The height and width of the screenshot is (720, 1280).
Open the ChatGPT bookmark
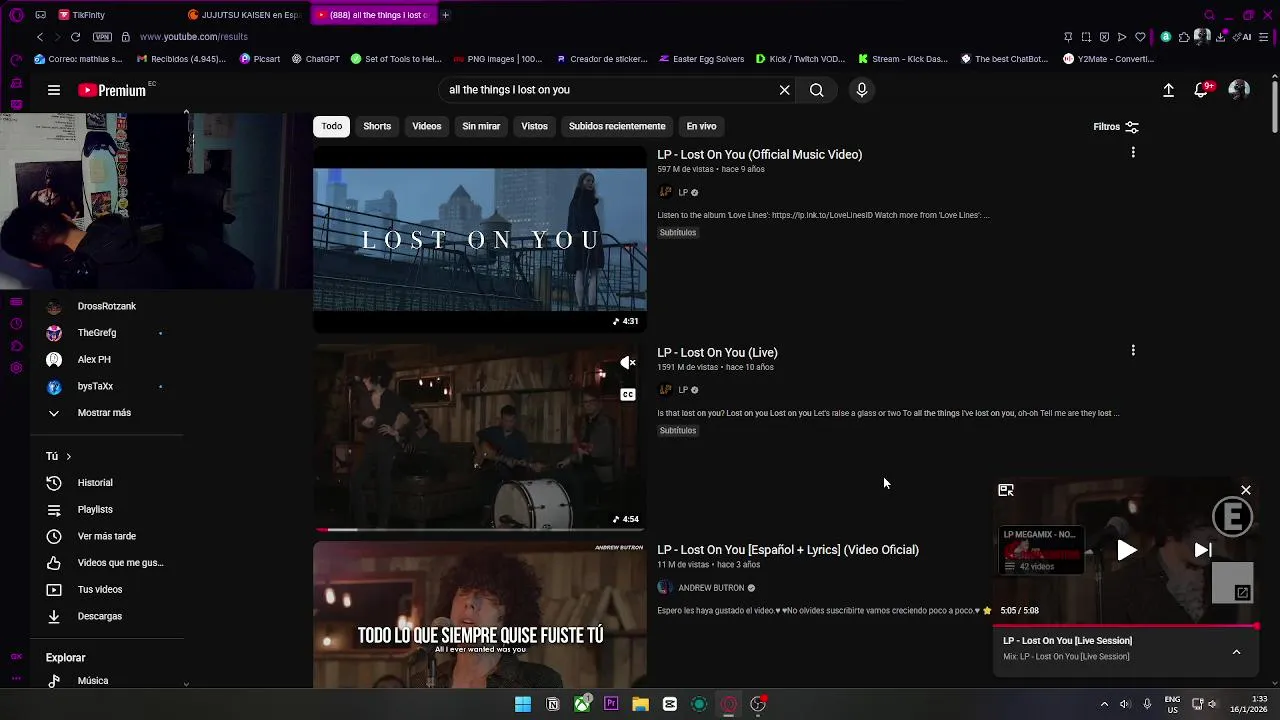(316, 59)
